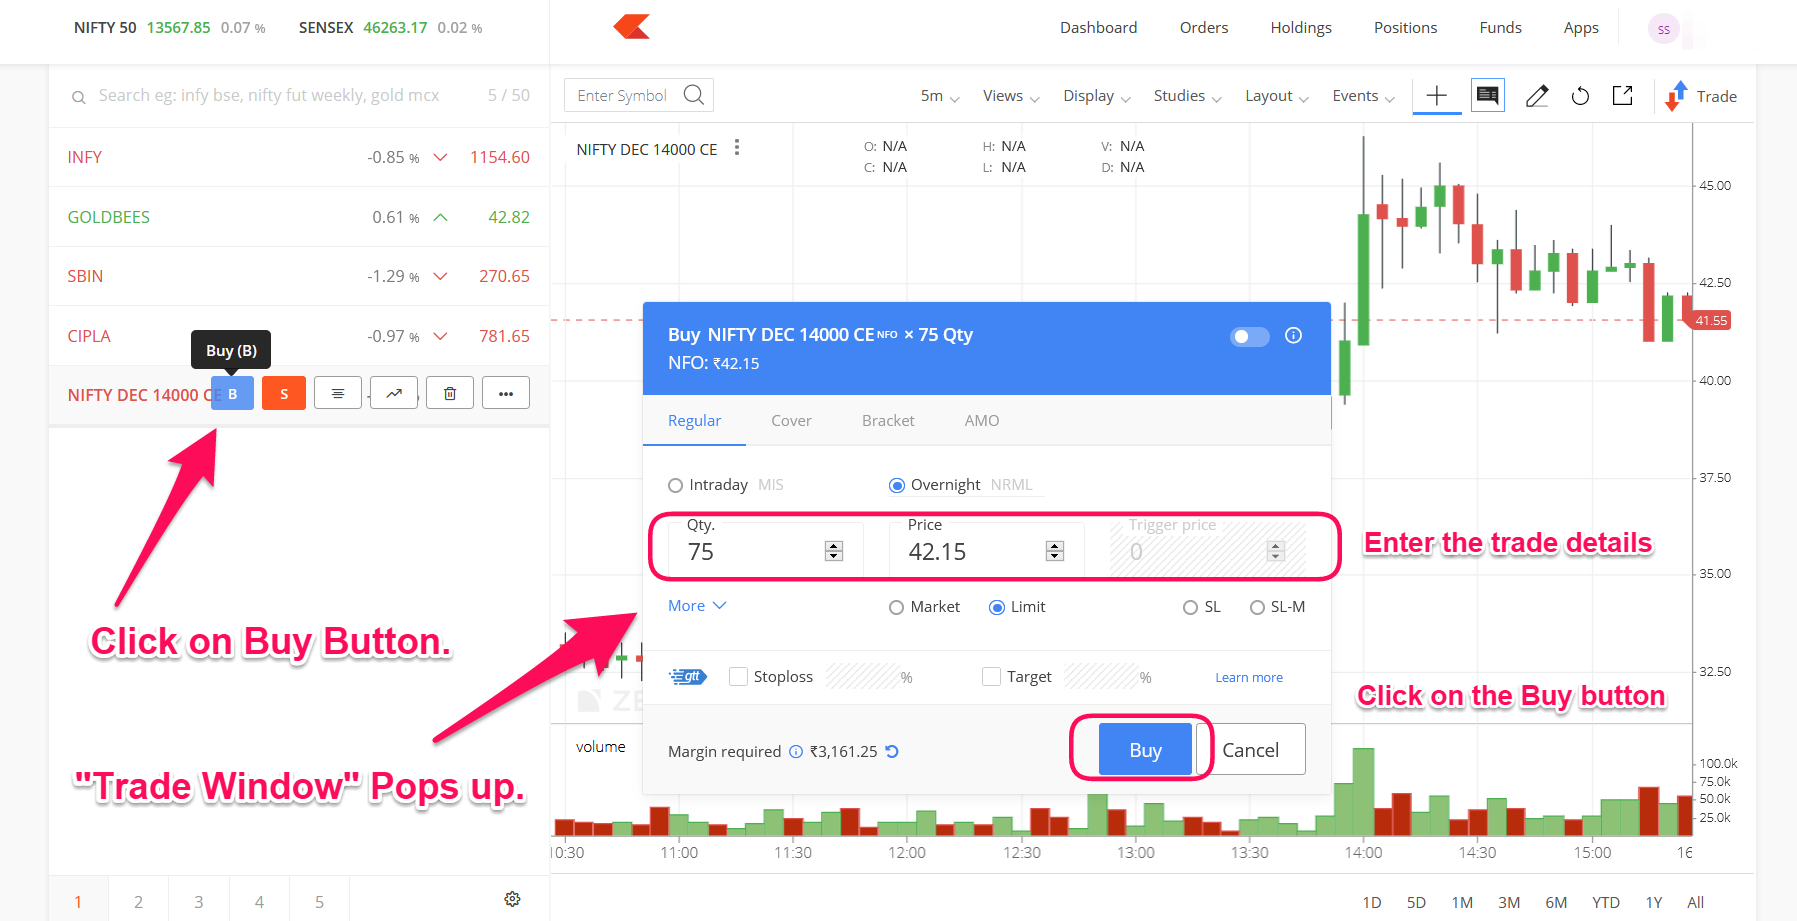1797x921 pixels.
Task: Switch to Cover order tab
Action: point(791,421)
